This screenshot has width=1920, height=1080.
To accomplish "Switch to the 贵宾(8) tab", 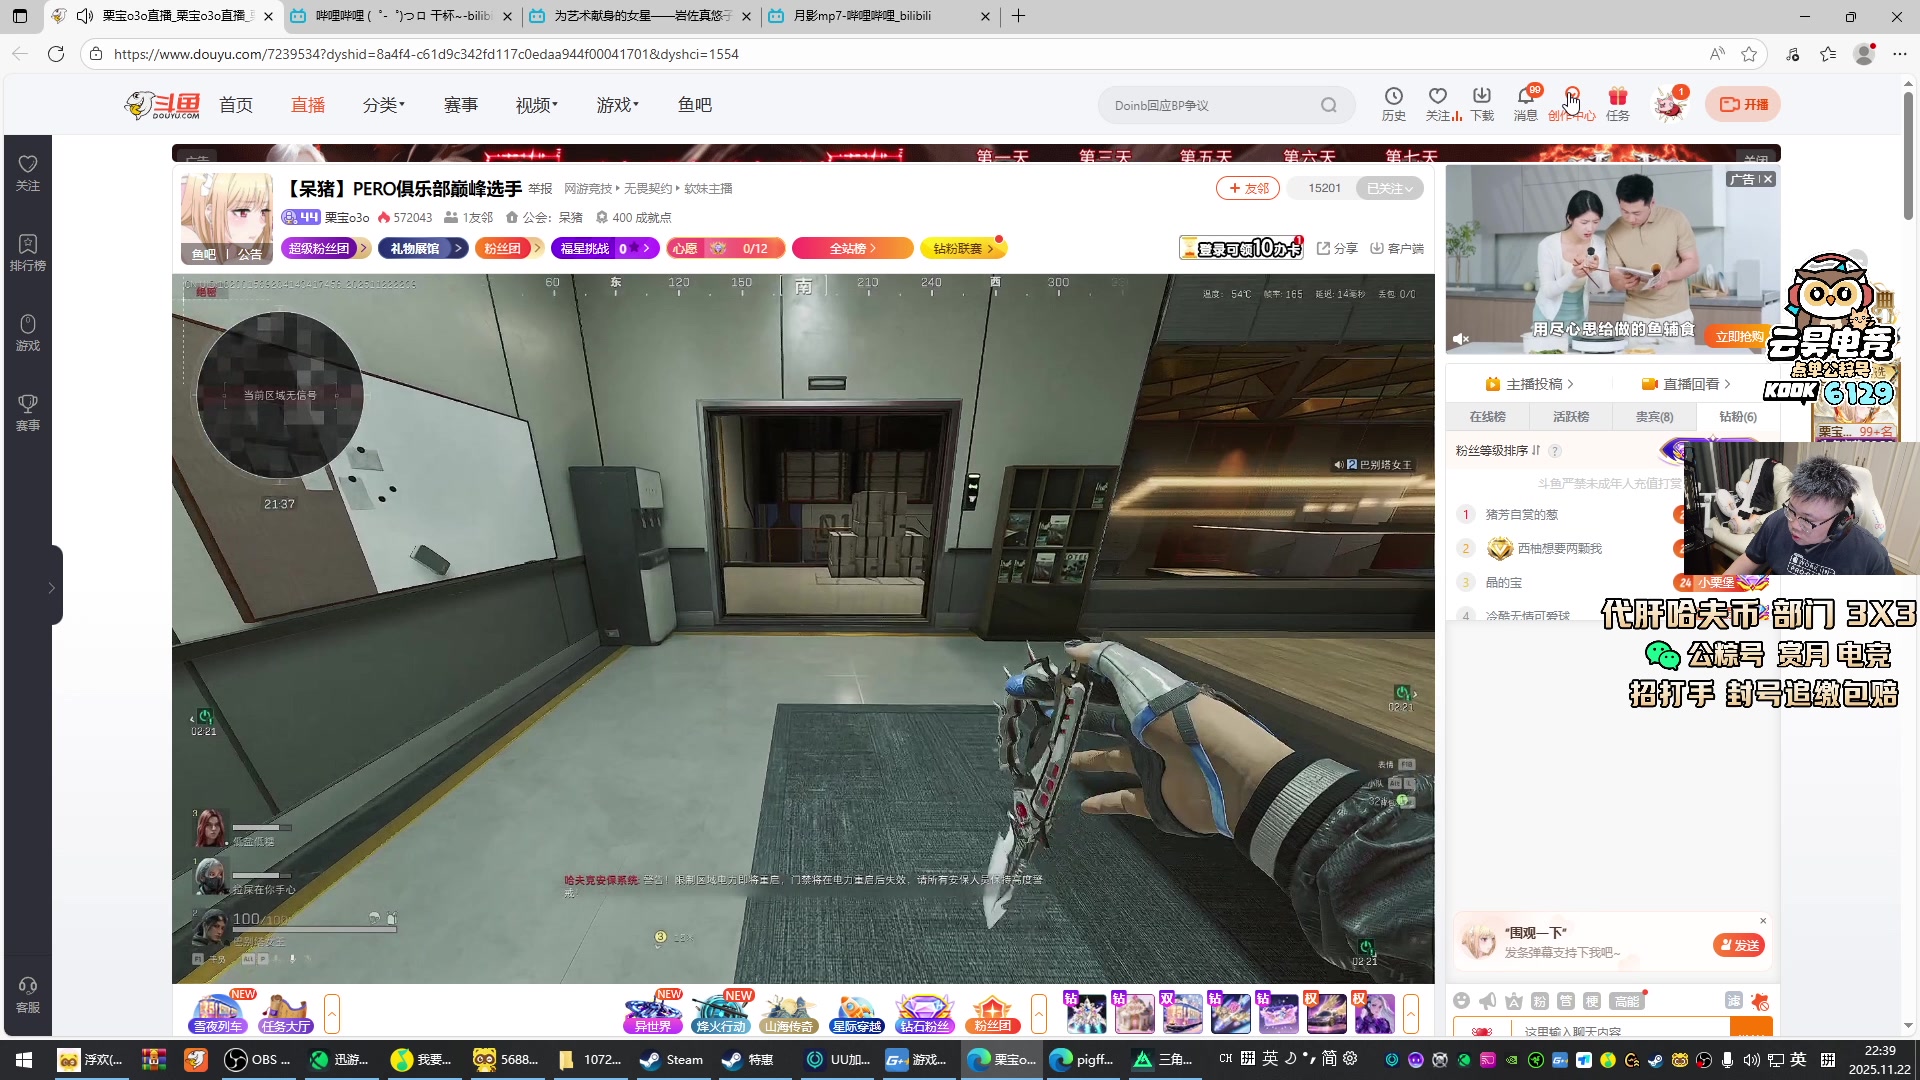I will (x=1654, y=417).
